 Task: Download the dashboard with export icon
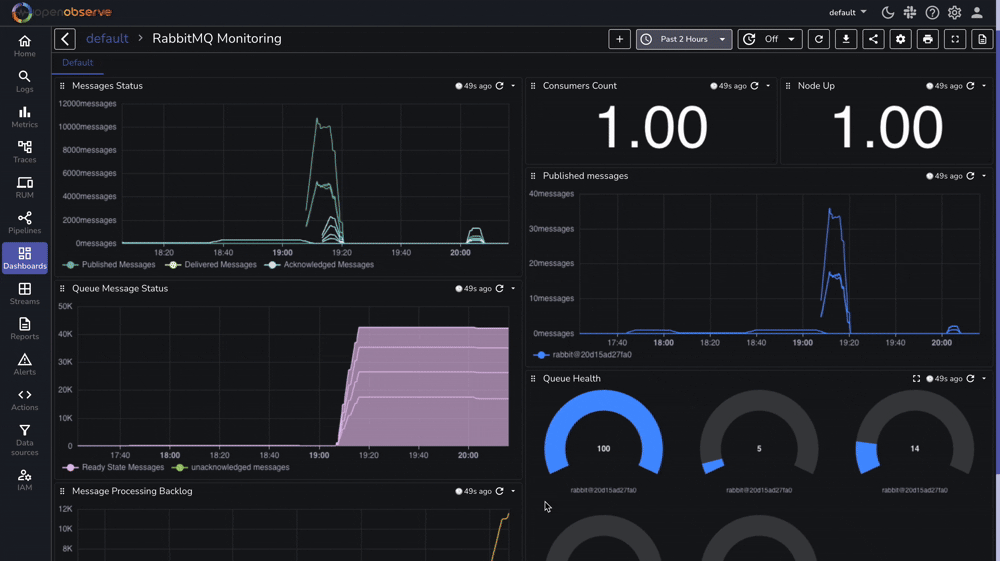tap(846, 39)
